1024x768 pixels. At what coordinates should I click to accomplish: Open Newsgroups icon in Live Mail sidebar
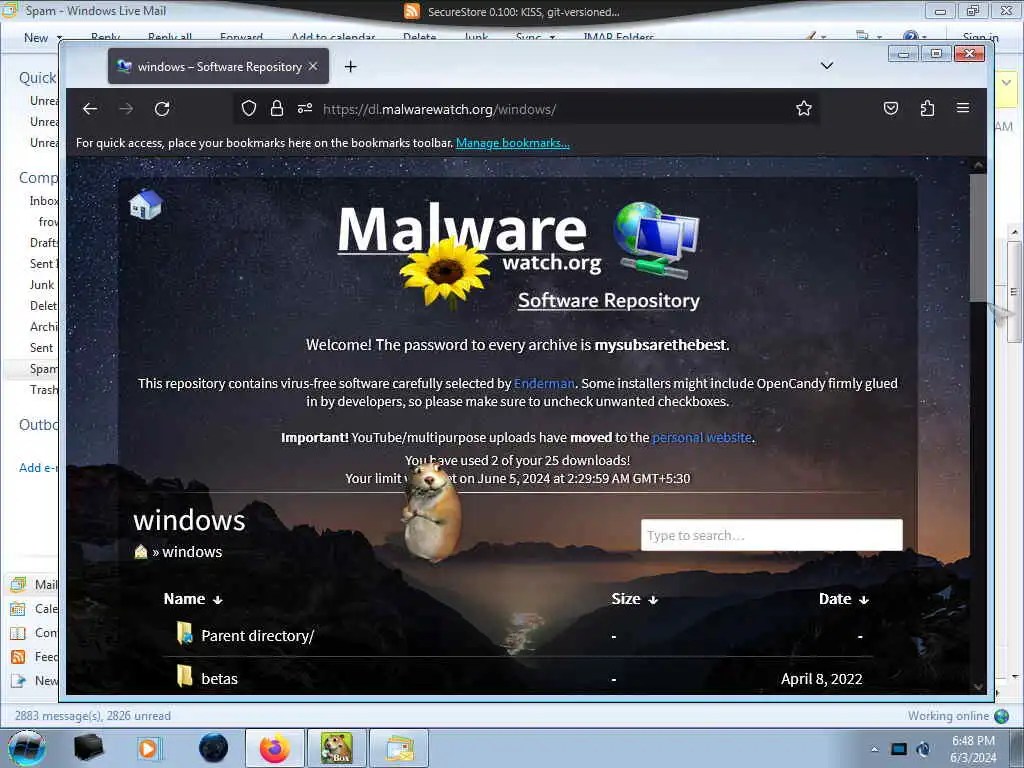click(18, 680)
